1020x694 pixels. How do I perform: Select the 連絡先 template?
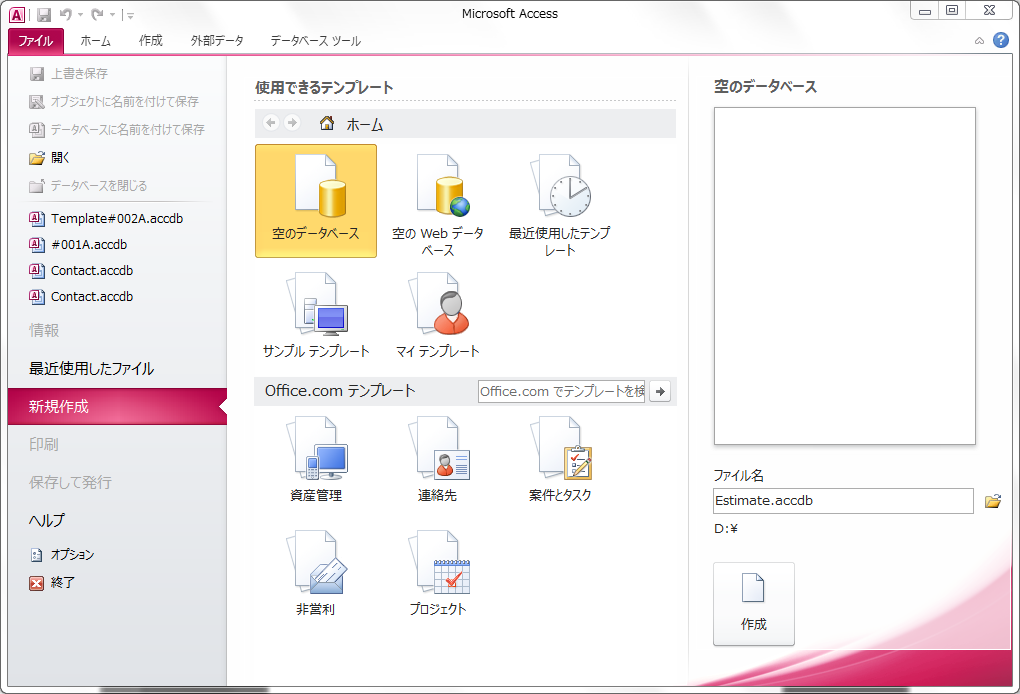[x=438, y=459]
